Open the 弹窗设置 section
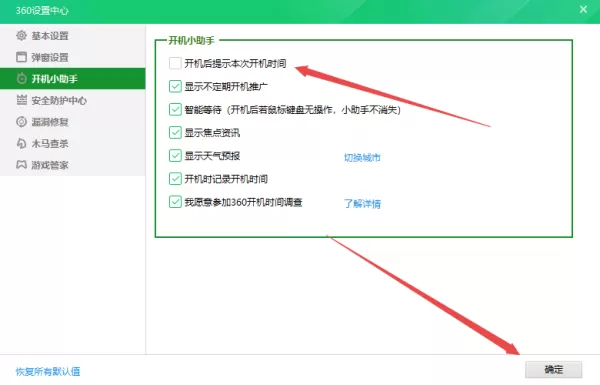Image resolution: width=600 pixels, height=385 pixels. [x=73, y=57]
